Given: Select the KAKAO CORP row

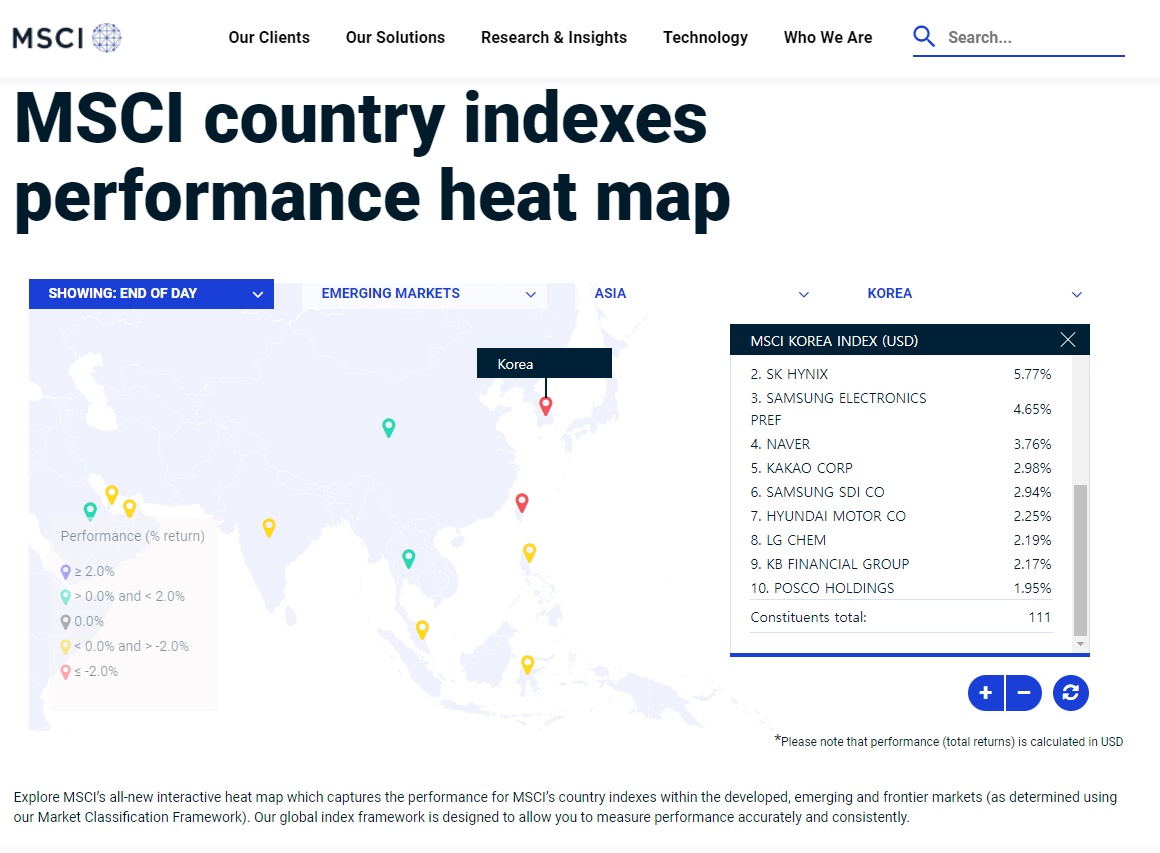Looking at the screenshot, I should [900, 468].
